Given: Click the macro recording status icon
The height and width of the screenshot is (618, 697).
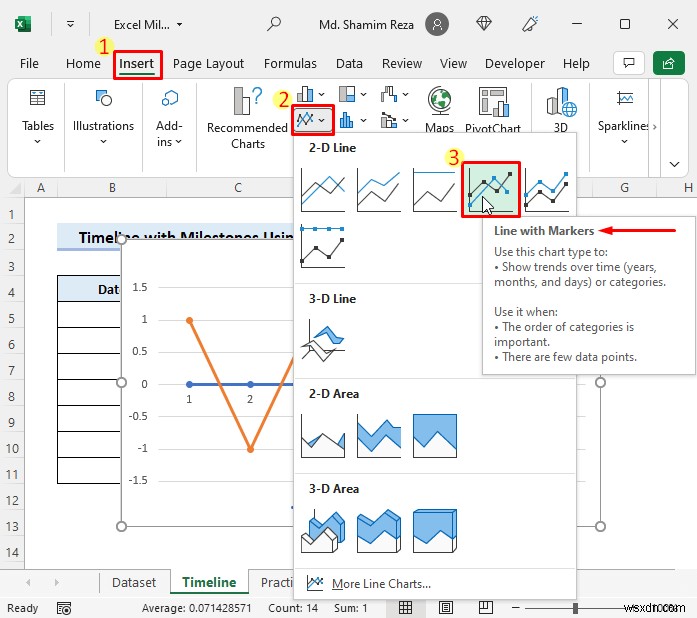Looking at the screenshot, I should [64, 608].
